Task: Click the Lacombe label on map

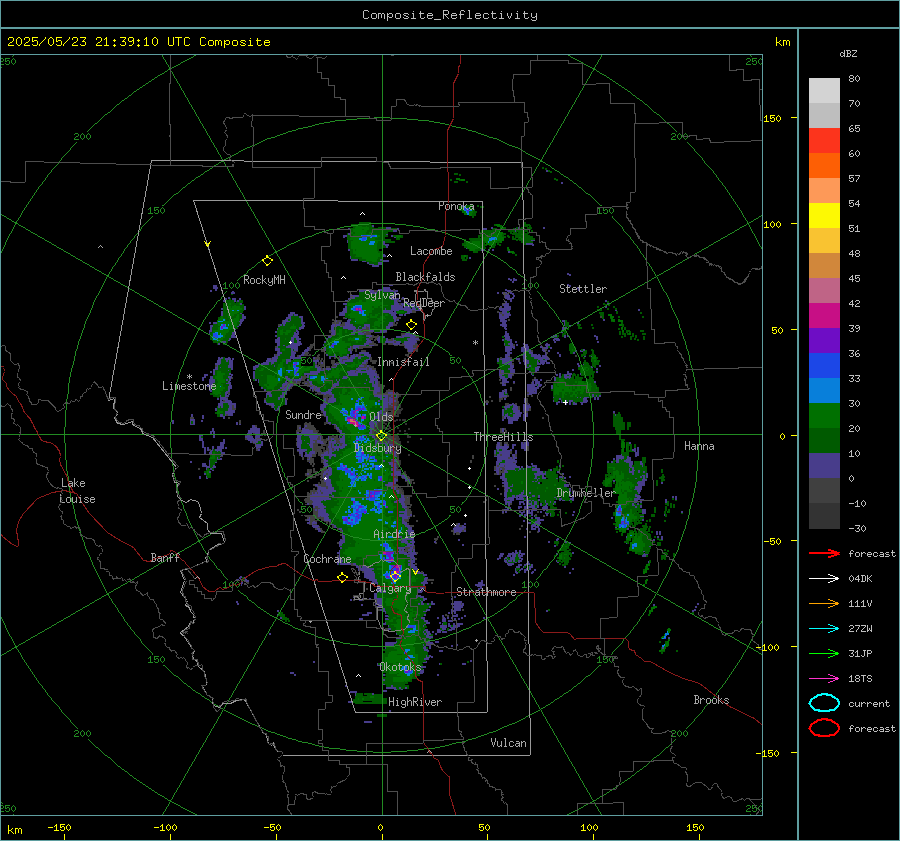Action: click(431, 251)
